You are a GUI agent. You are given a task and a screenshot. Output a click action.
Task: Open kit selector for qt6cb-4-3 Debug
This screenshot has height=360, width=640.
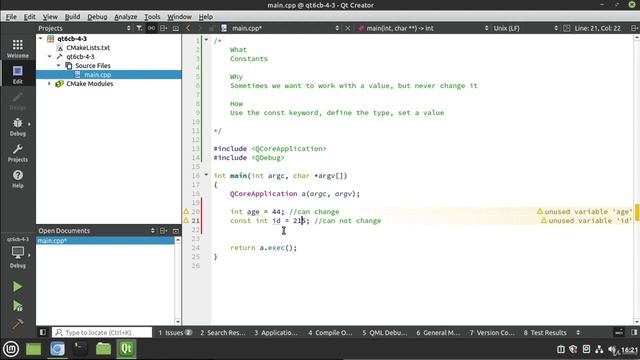(18, 253)
